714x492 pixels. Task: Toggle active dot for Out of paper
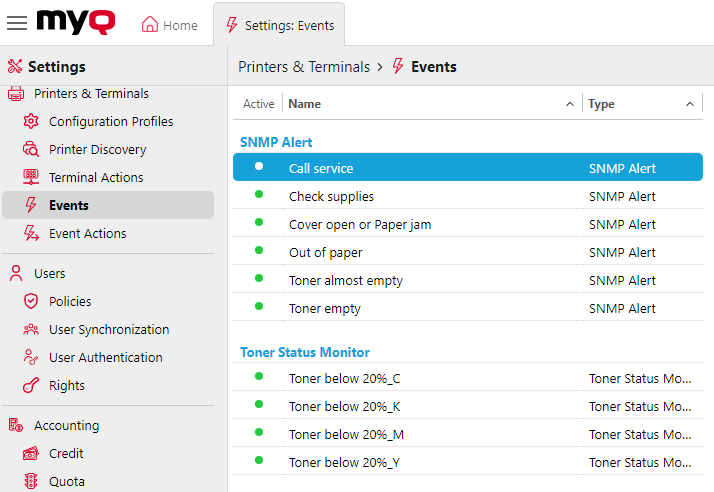pyautogui.click(x=259, y=251)
